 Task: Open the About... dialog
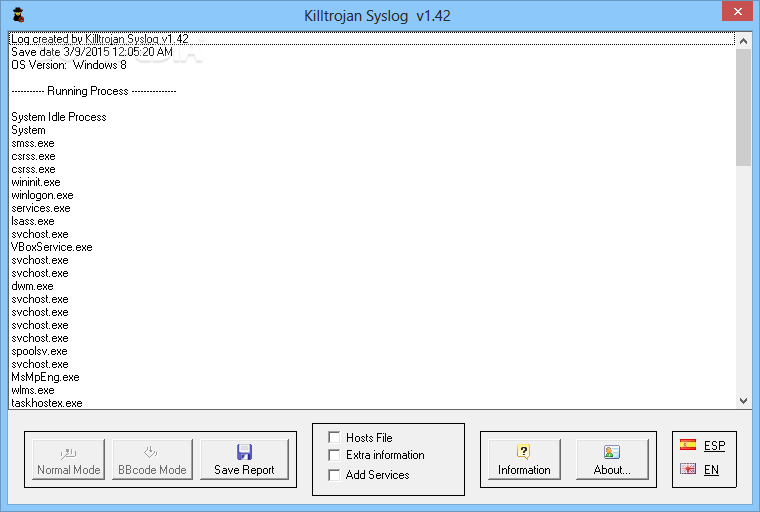click(612, 459)
